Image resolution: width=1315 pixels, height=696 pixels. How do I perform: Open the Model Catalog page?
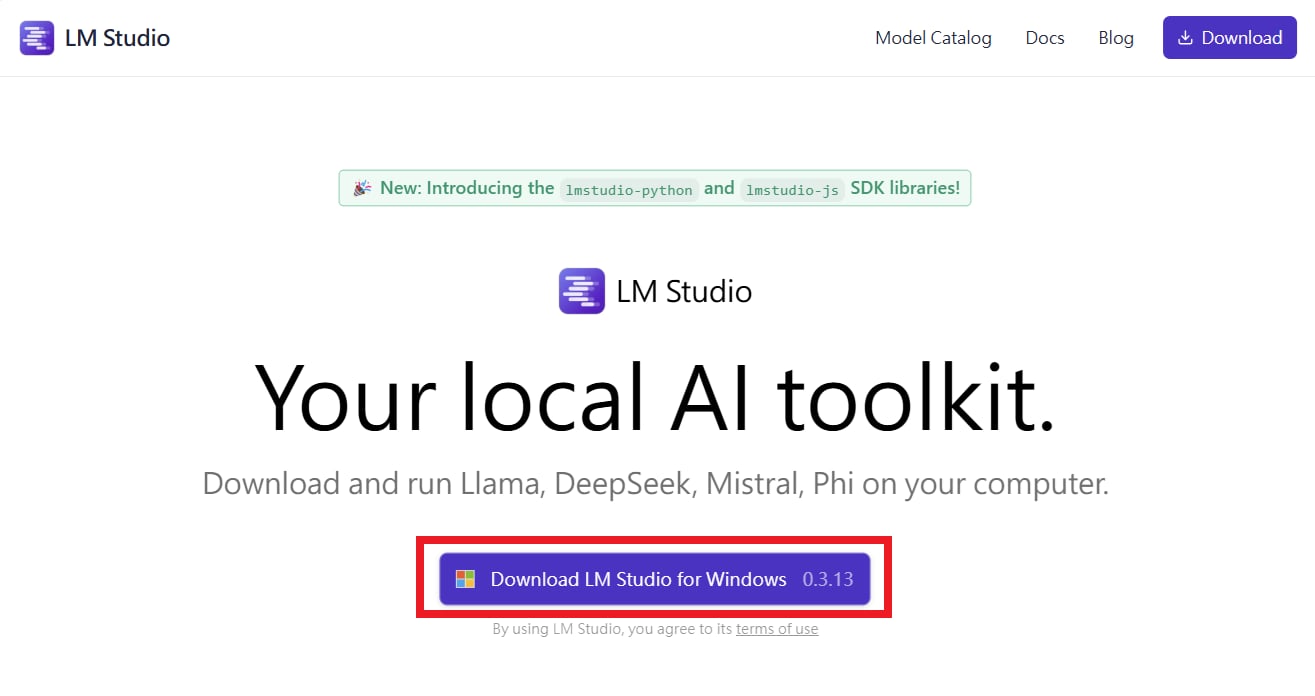[x=933, y=38]
